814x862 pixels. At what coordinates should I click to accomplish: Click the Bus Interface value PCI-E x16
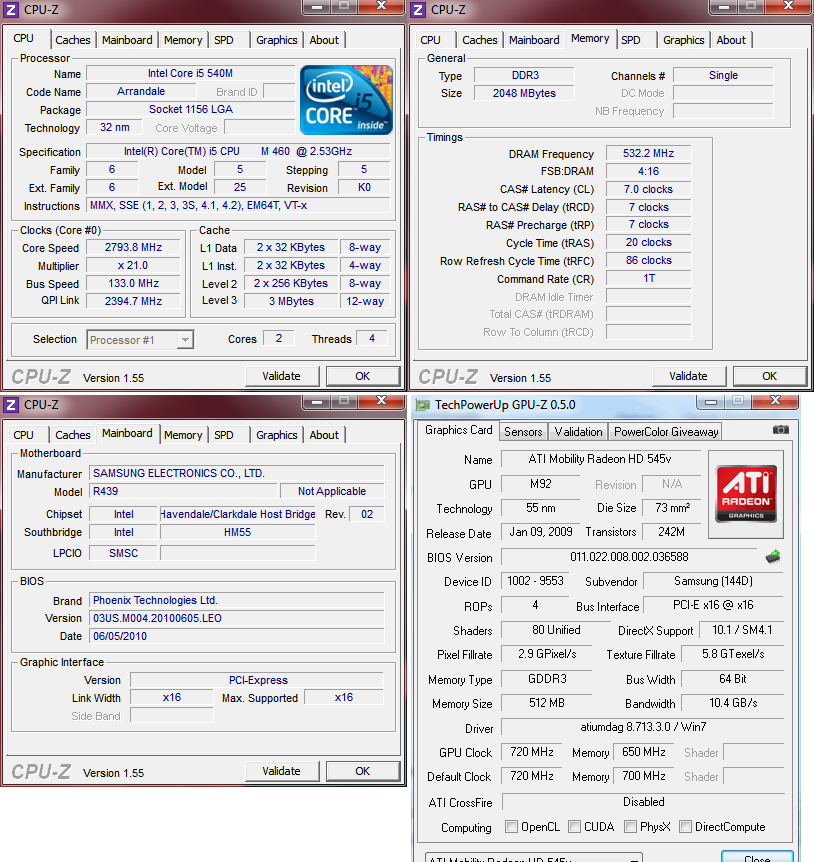pyautogui.click(x=713, y=605)
